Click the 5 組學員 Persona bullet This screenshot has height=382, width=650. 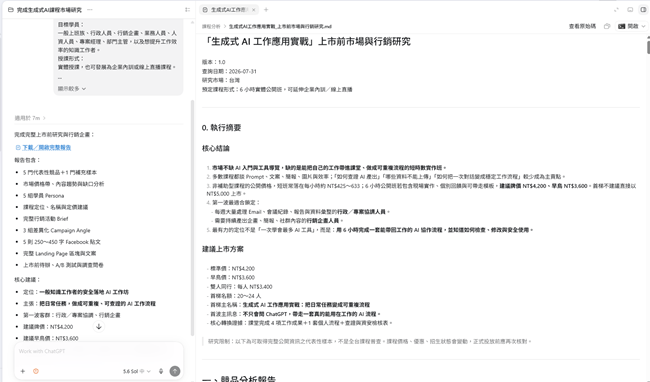point(44,196)
